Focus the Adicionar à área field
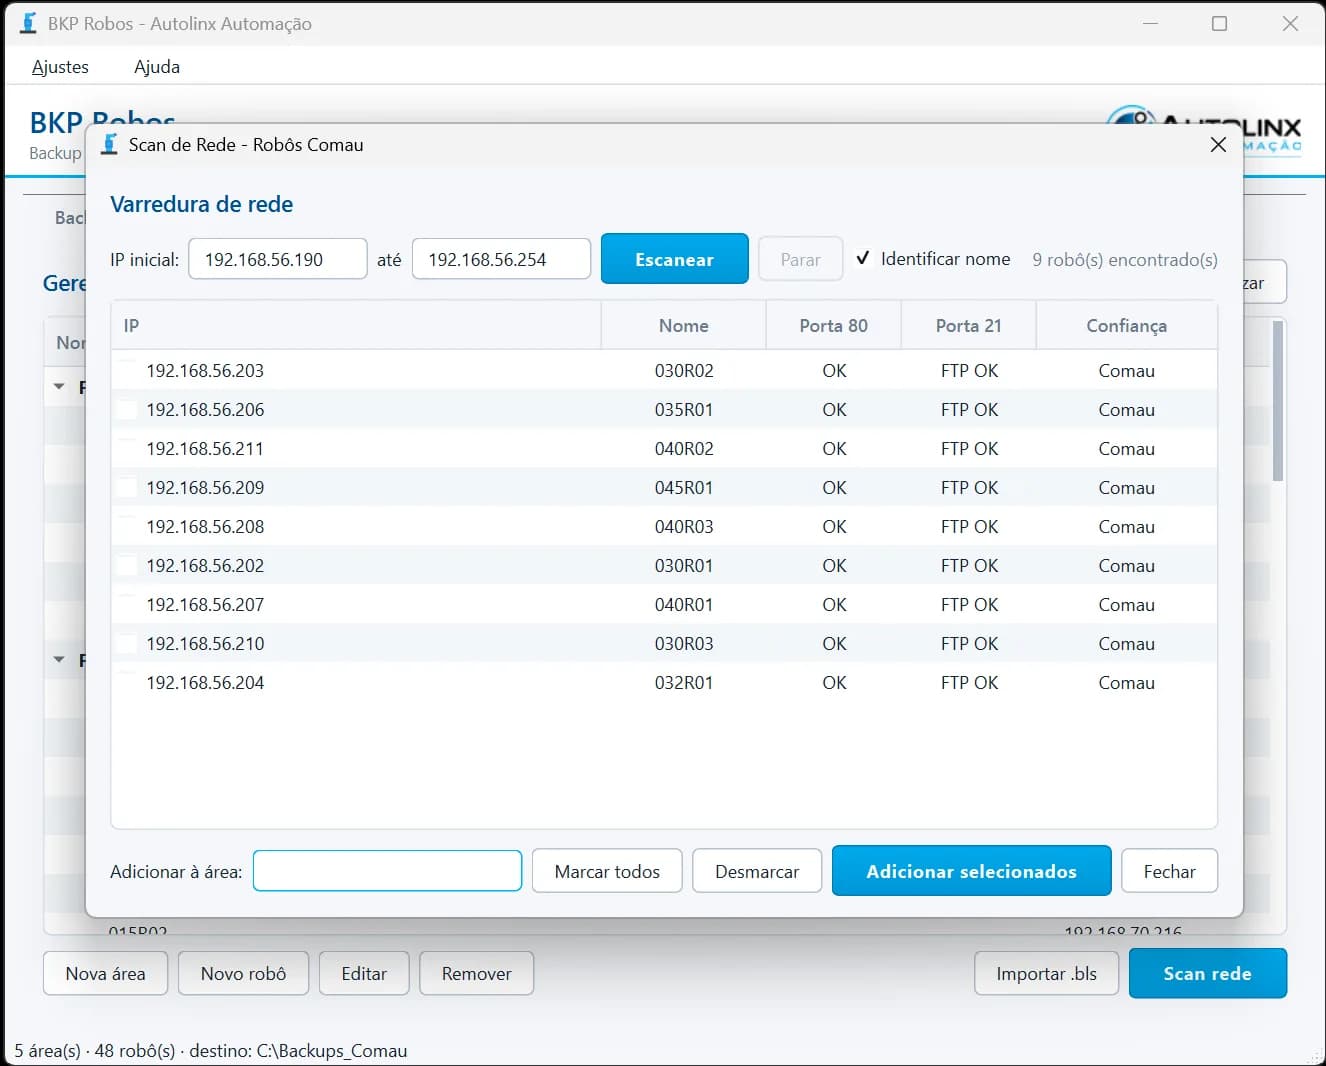This screenshot has width=1326, height=1066. click(x=387, y=871)
